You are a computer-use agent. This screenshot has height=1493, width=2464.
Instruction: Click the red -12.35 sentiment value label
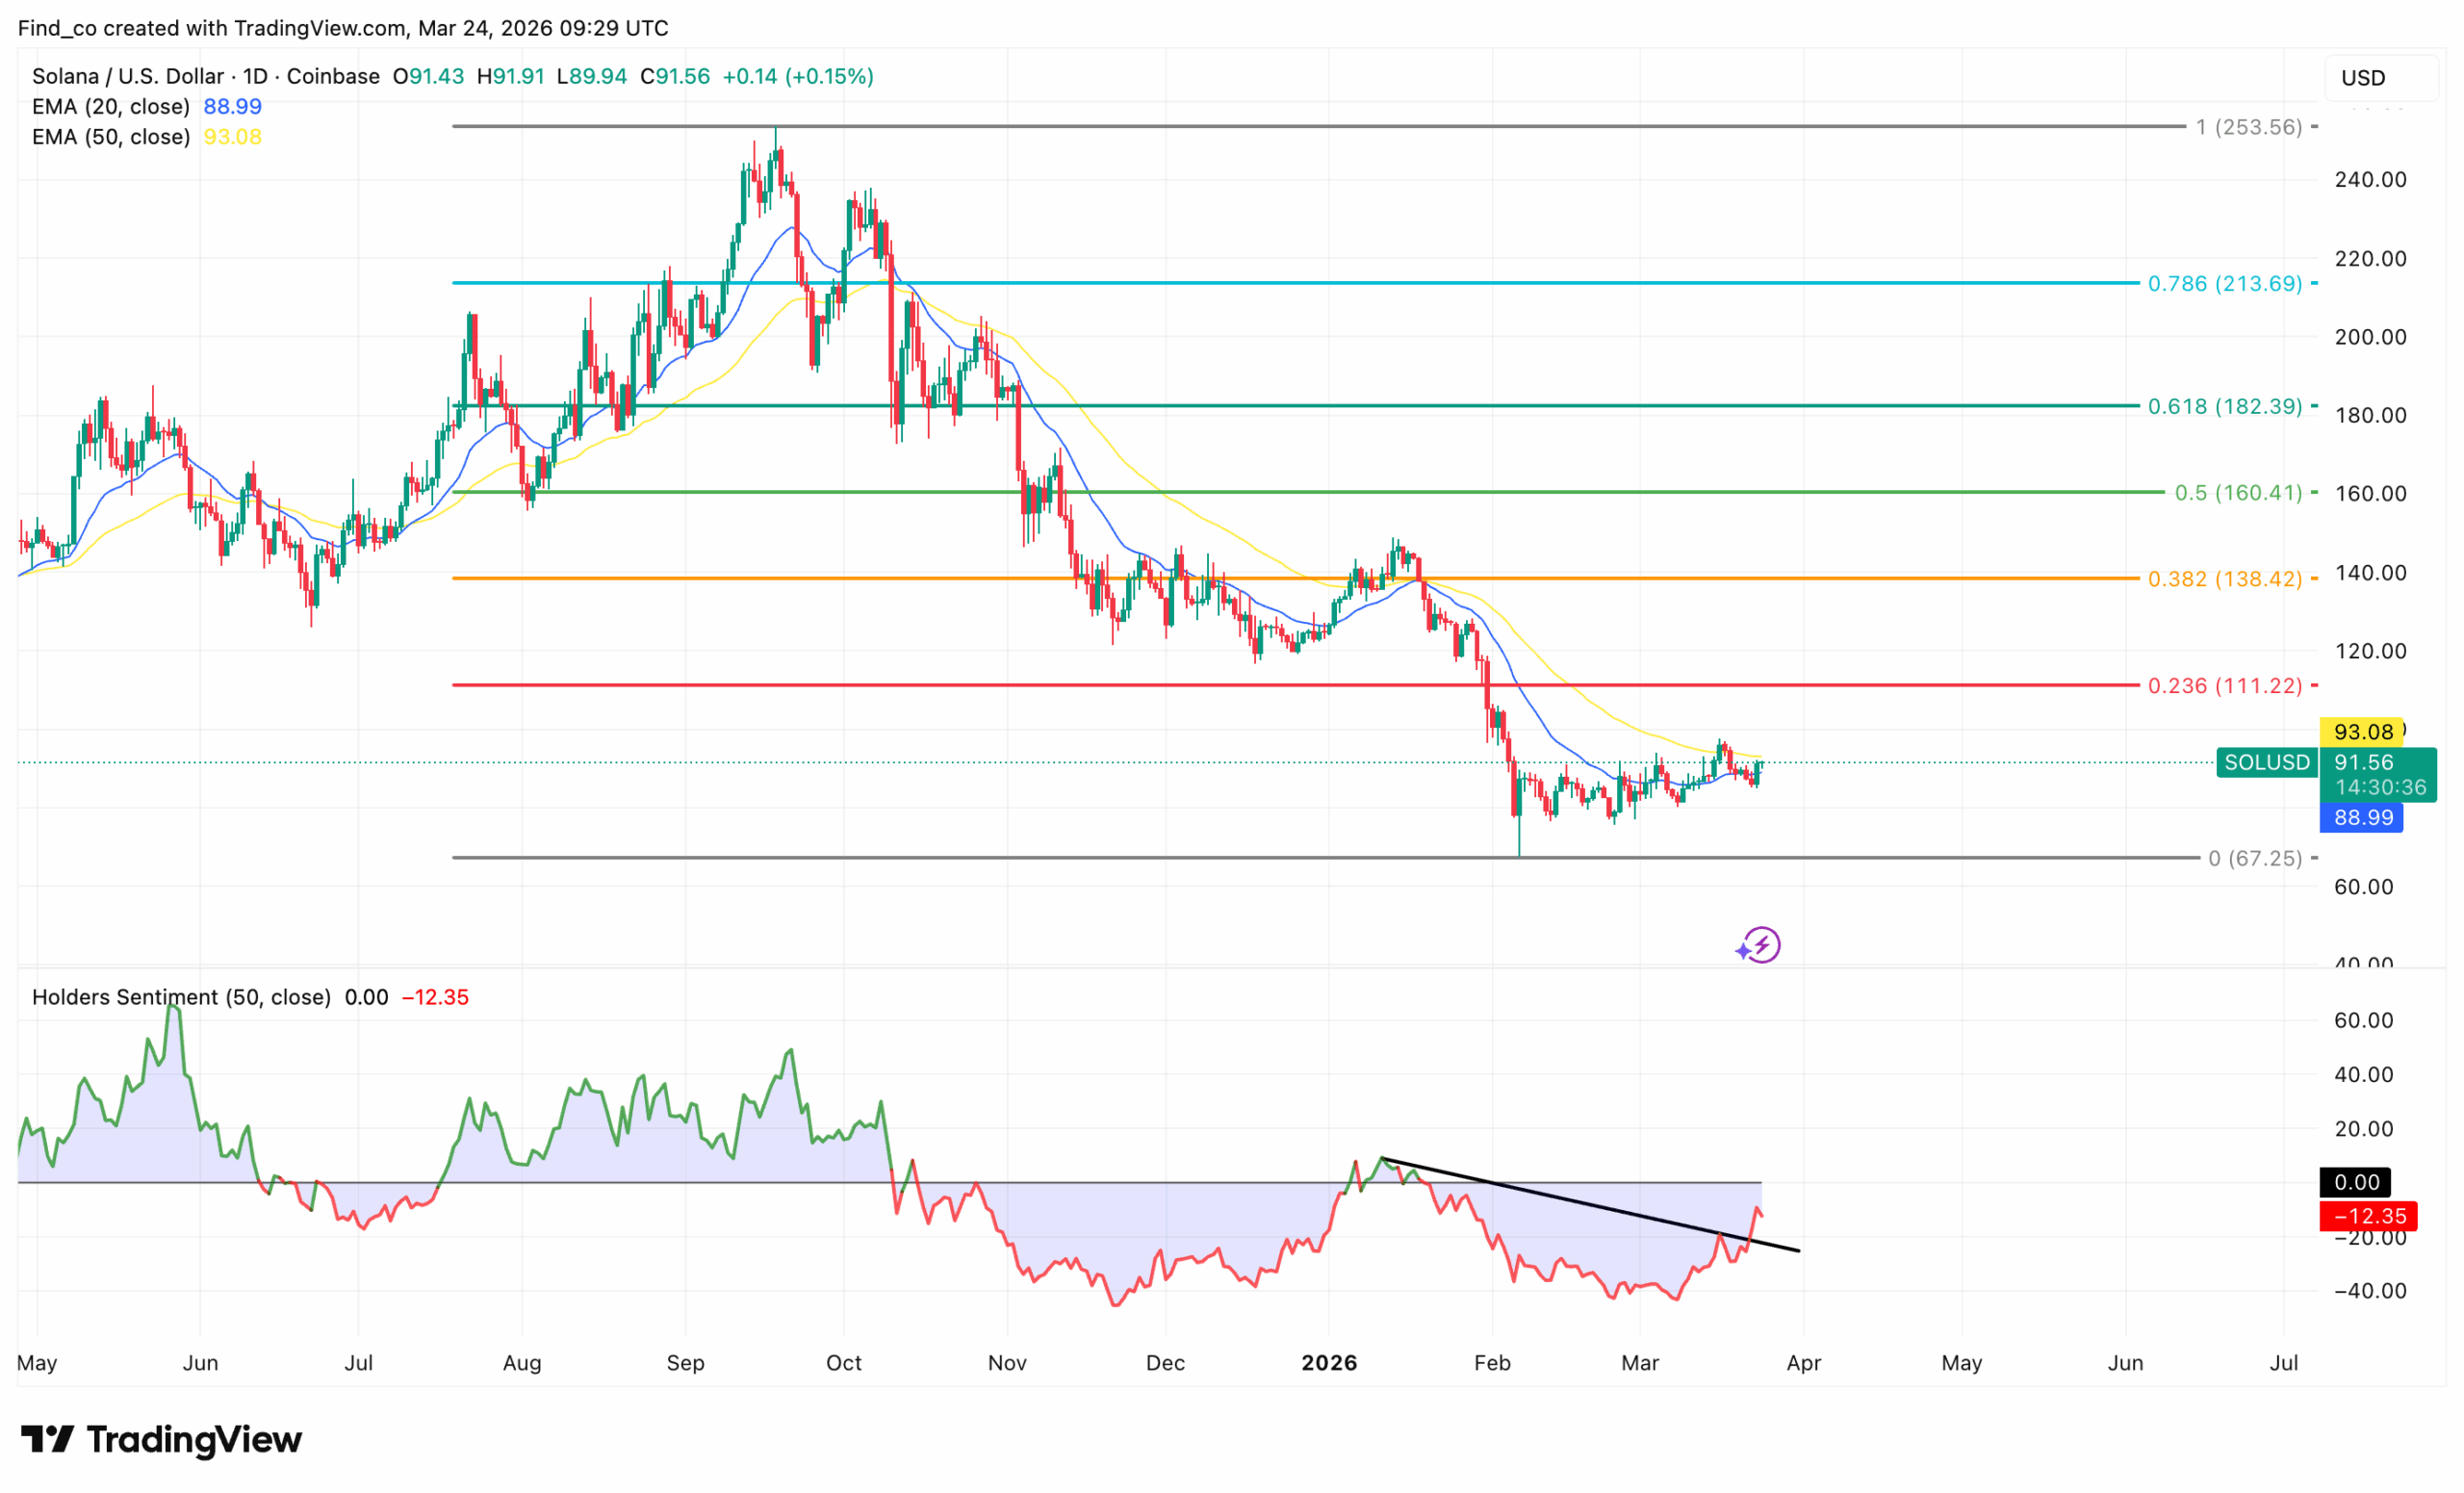point(2369,1216)
